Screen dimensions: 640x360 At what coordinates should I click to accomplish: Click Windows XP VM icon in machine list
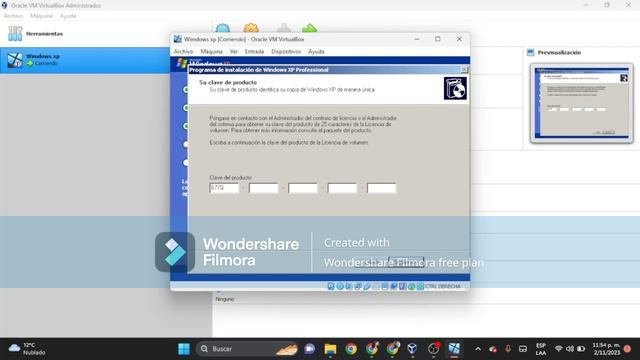coord(15,60)
